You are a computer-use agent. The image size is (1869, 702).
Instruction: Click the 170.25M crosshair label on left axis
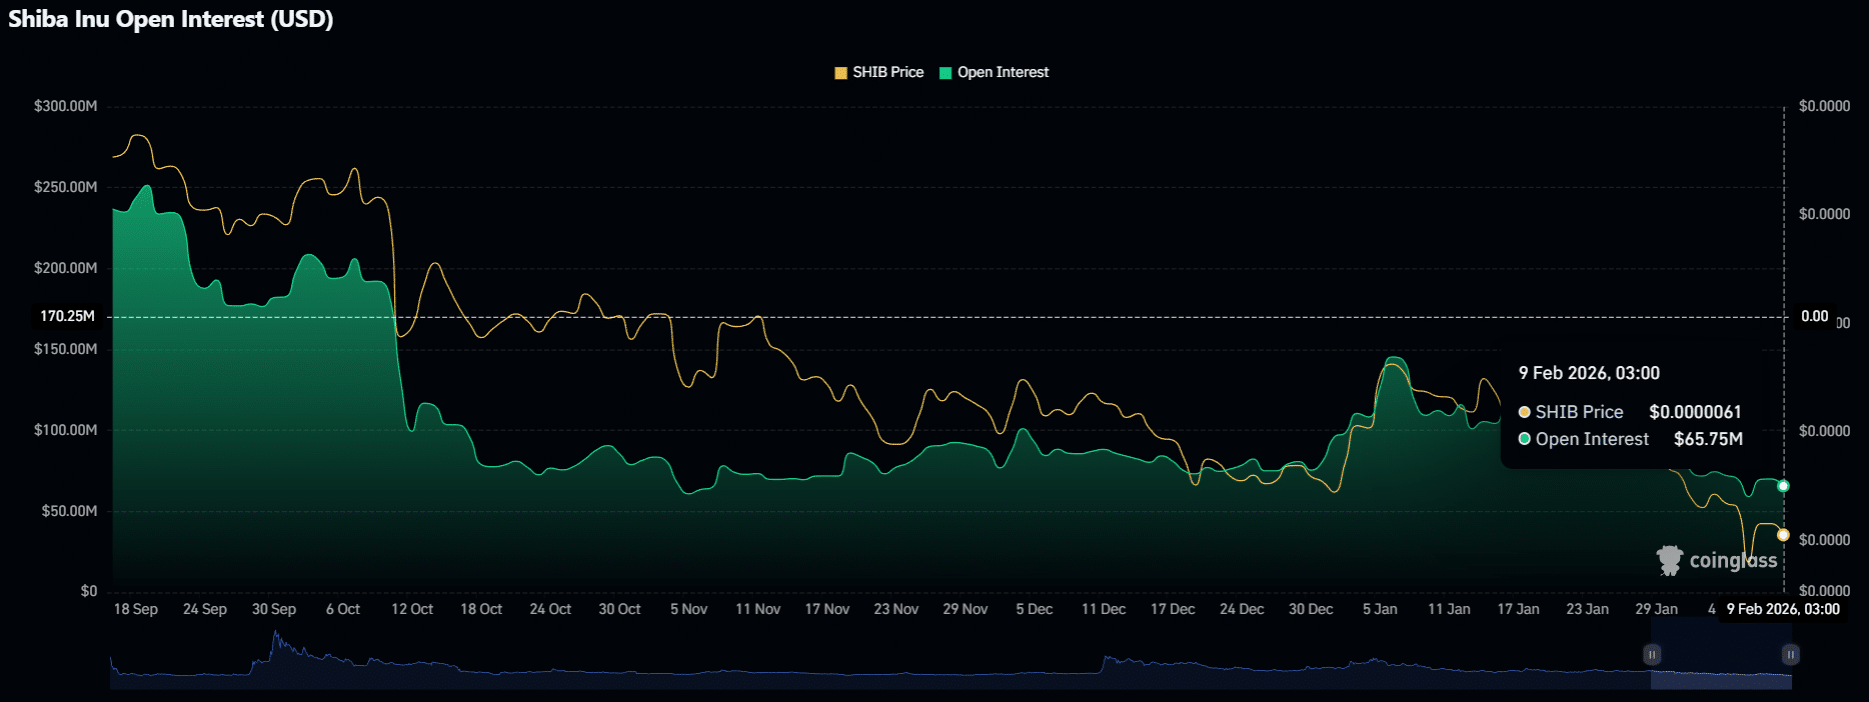(x=68, y=317)
